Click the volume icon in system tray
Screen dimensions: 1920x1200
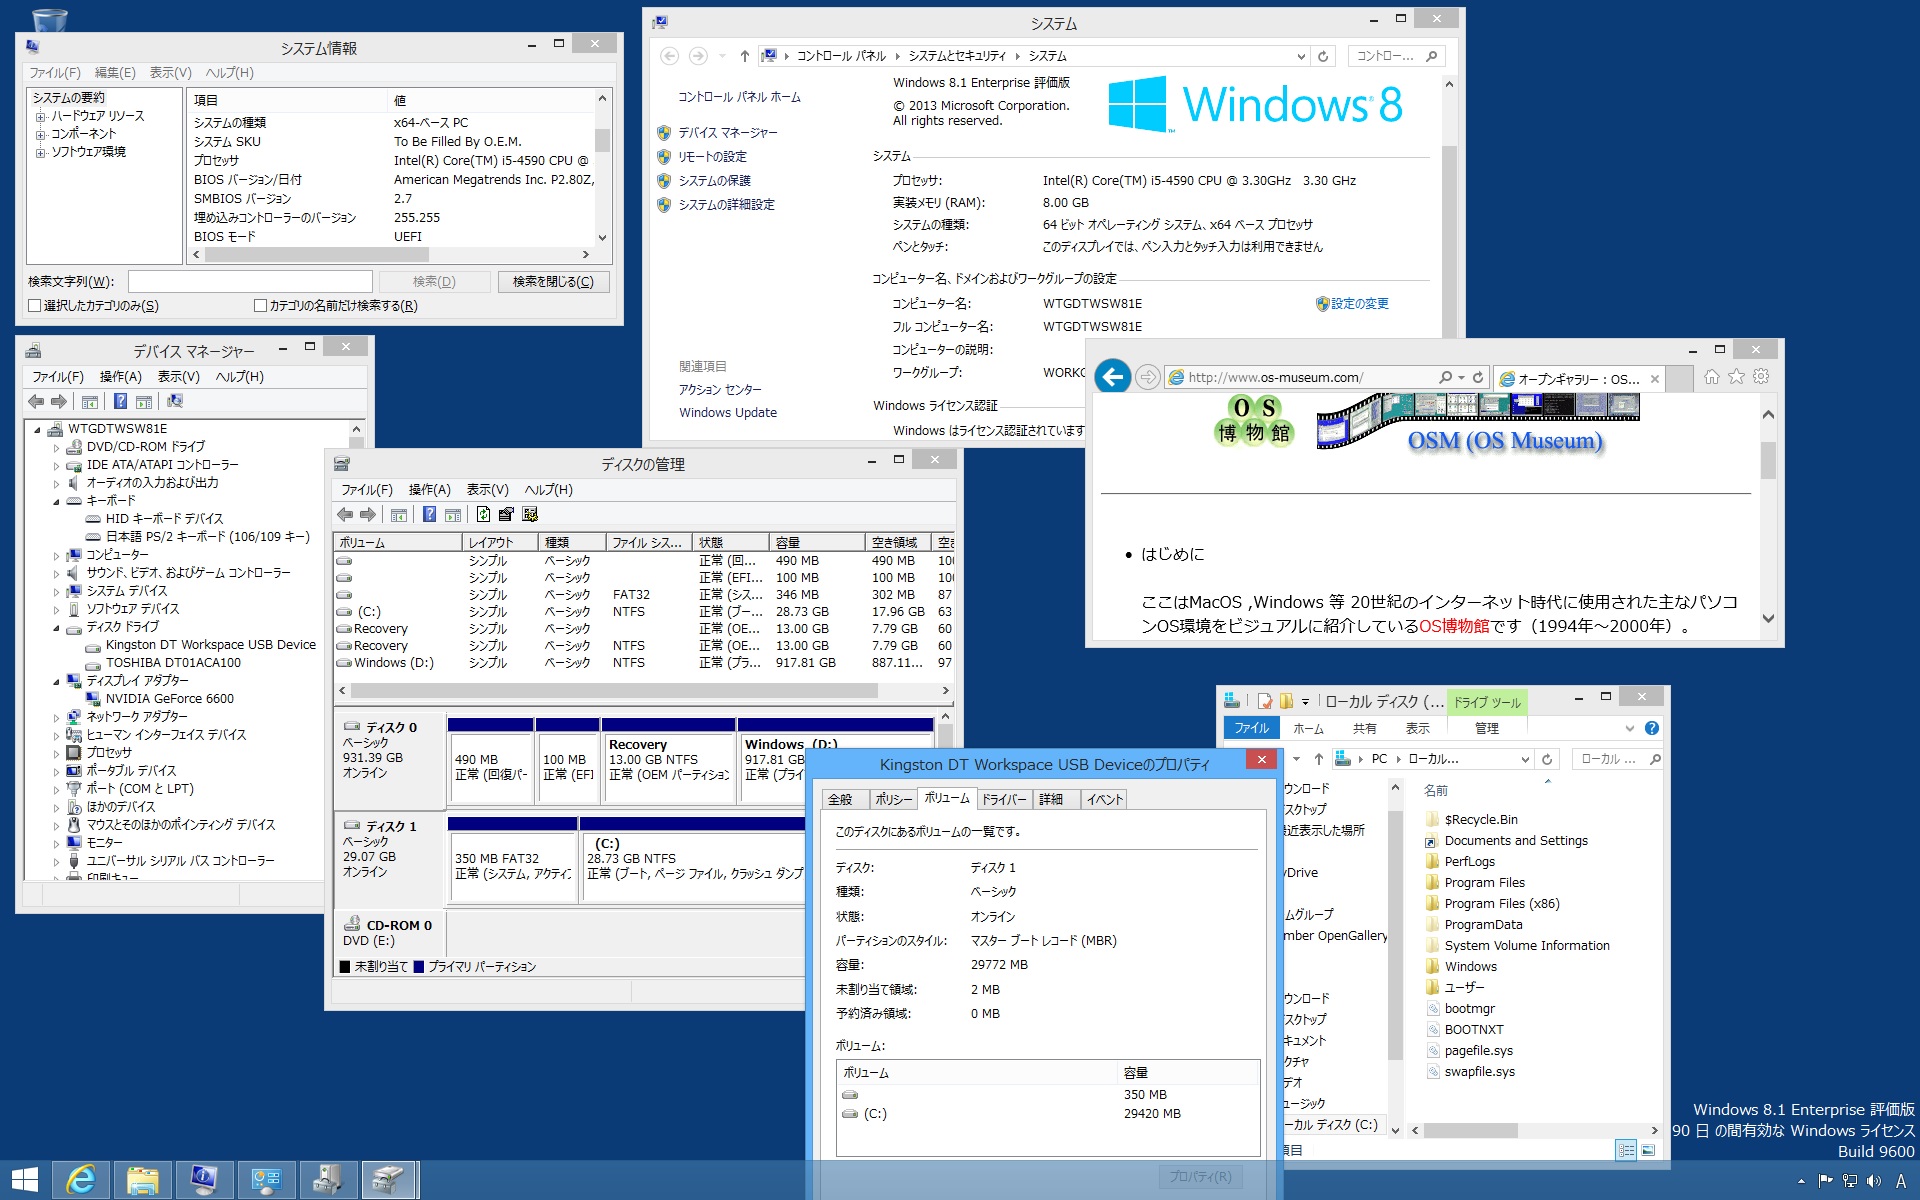coord(1873,1181)
